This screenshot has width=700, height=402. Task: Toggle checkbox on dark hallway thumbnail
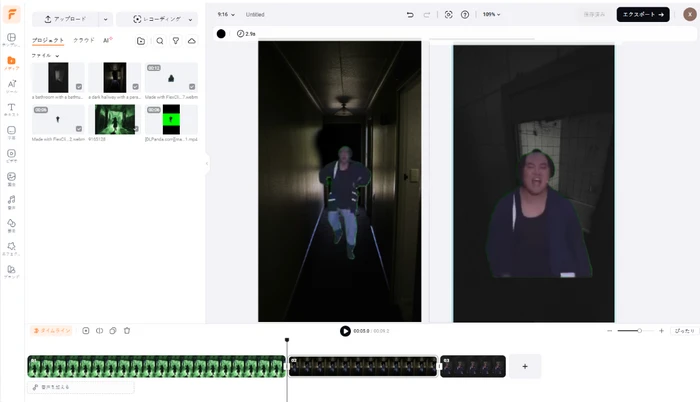135,87
